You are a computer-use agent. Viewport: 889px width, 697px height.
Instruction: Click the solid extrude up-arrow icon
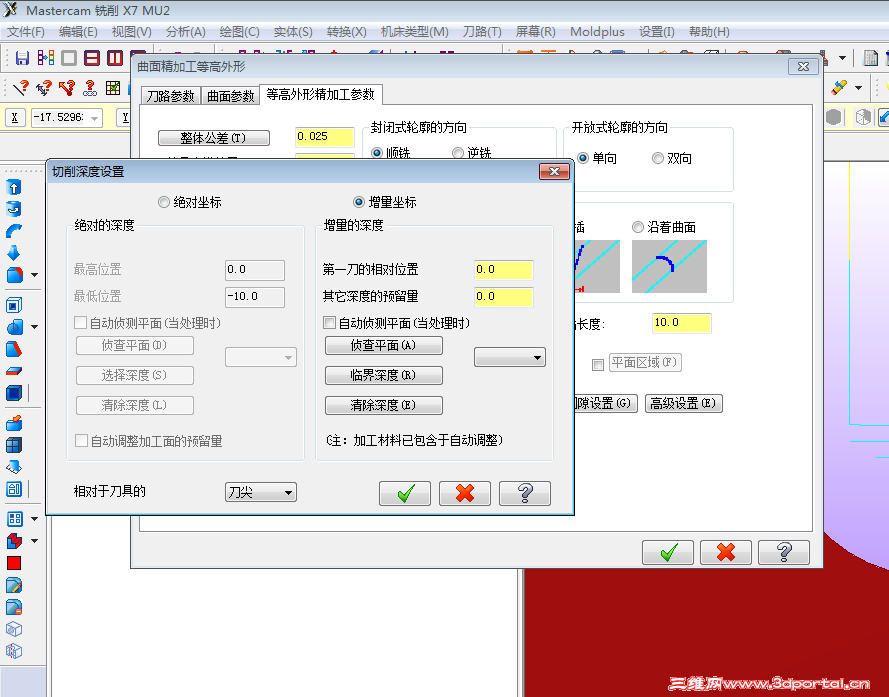pyautogui.click(x=14, y=187)
